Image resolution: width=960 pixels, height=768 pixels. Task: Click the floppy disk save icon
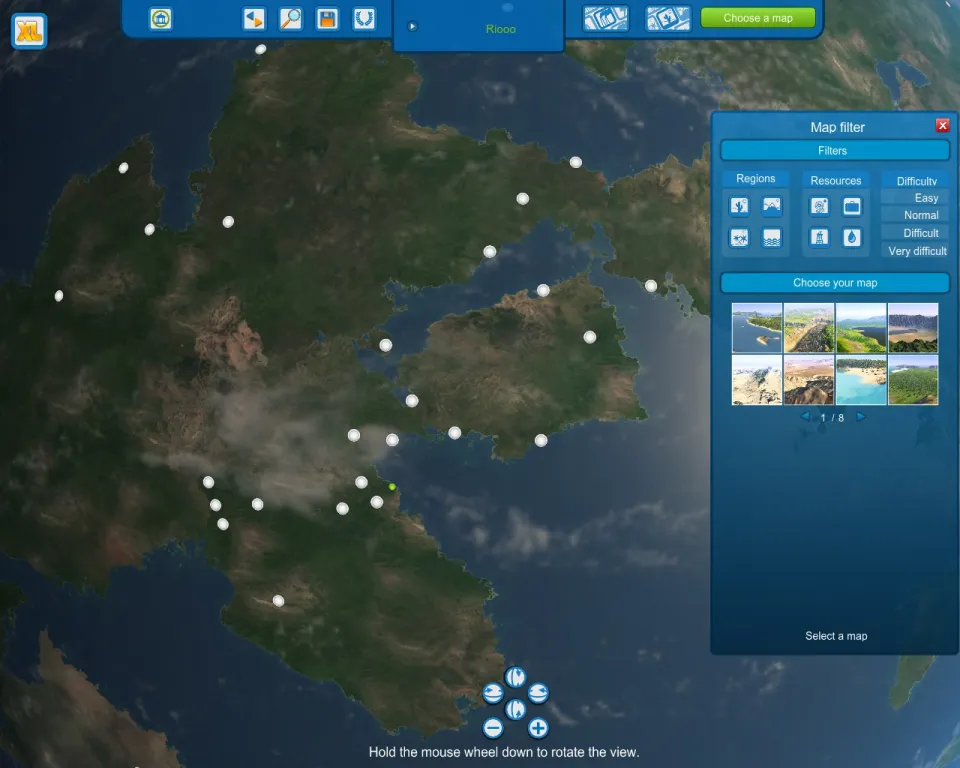(x=327, y=18)
